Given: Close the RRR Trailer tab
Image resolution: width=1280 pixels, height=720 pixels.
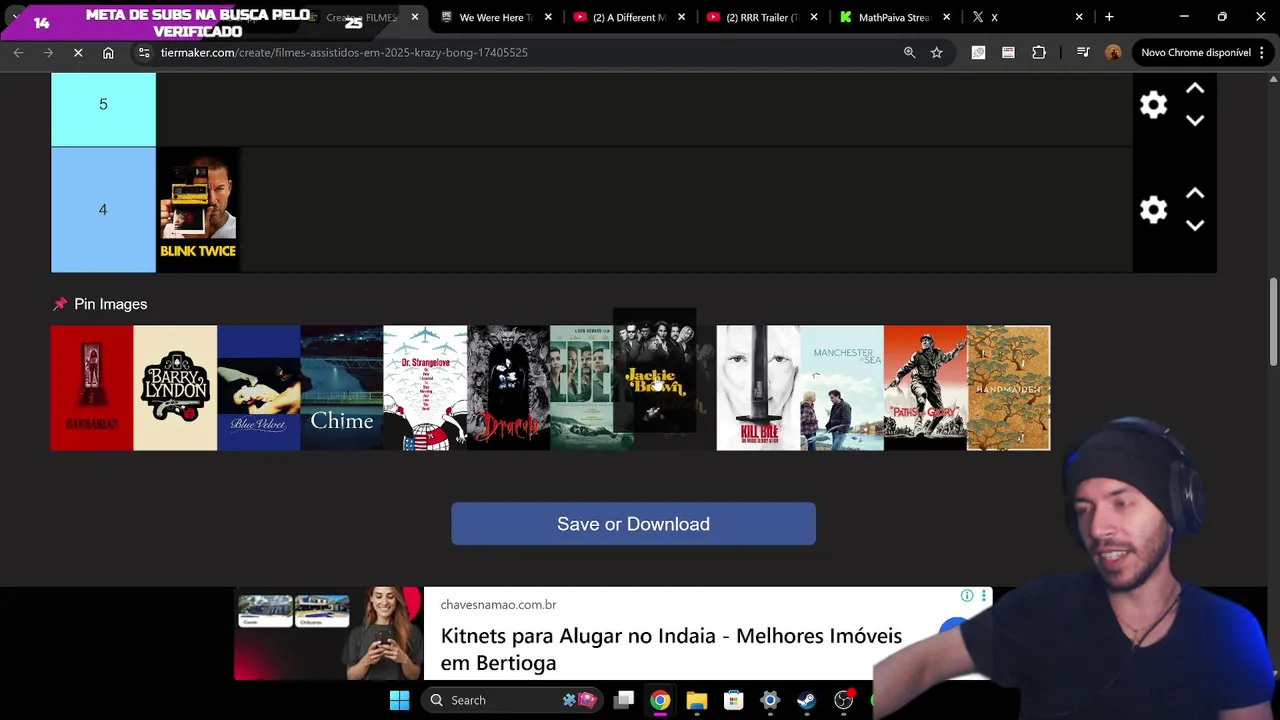Looking at the screenshot, I should tap(813, 17).
